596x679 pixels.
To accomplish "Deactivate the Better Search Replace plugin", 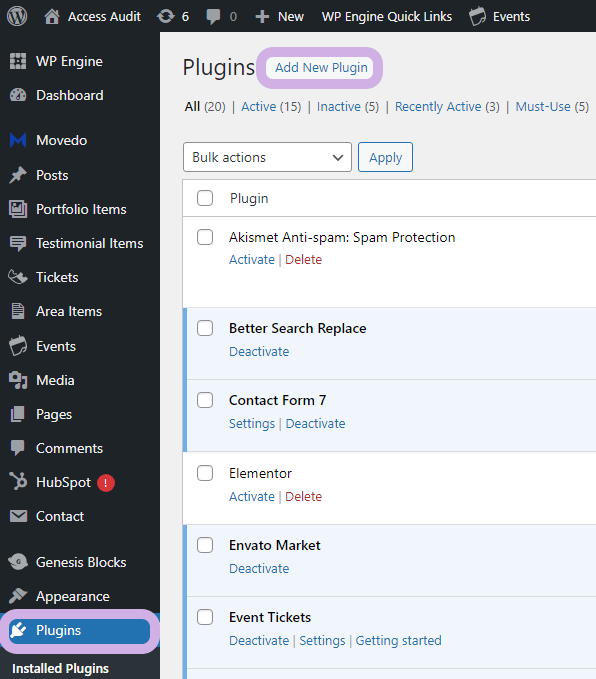I will (x=259, y=352).
